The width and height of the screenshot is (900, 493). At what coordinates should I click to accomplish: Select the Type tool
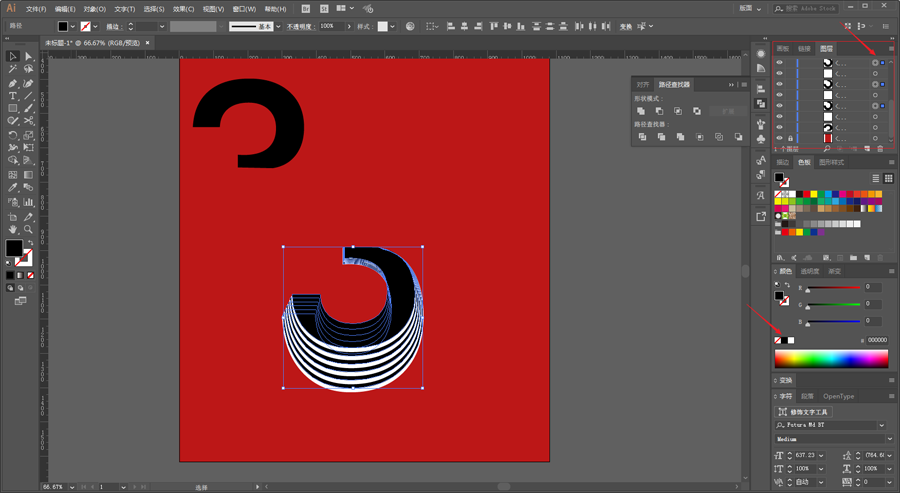(x=13, y=96)
